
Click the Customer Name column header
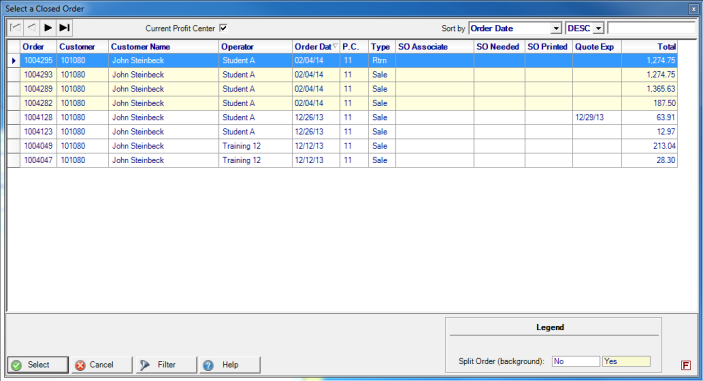point(164,47)
